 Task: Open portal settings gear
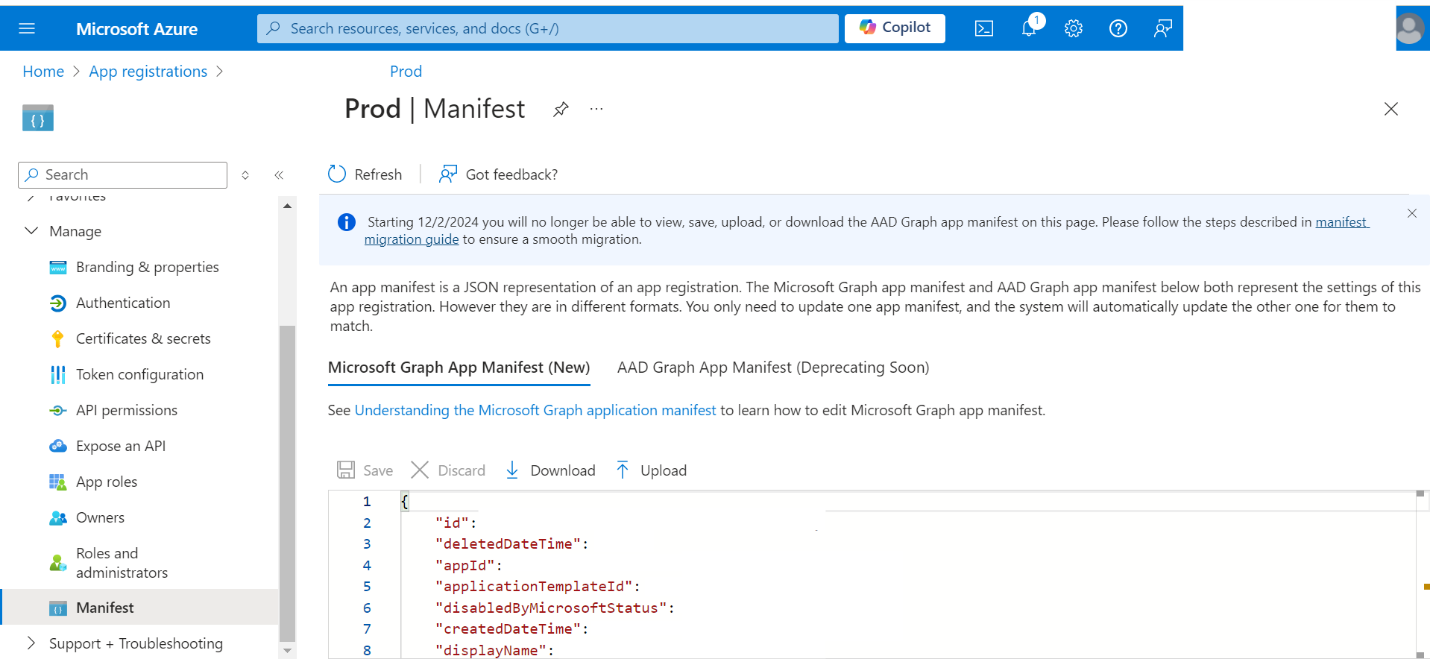(1074, 28)
